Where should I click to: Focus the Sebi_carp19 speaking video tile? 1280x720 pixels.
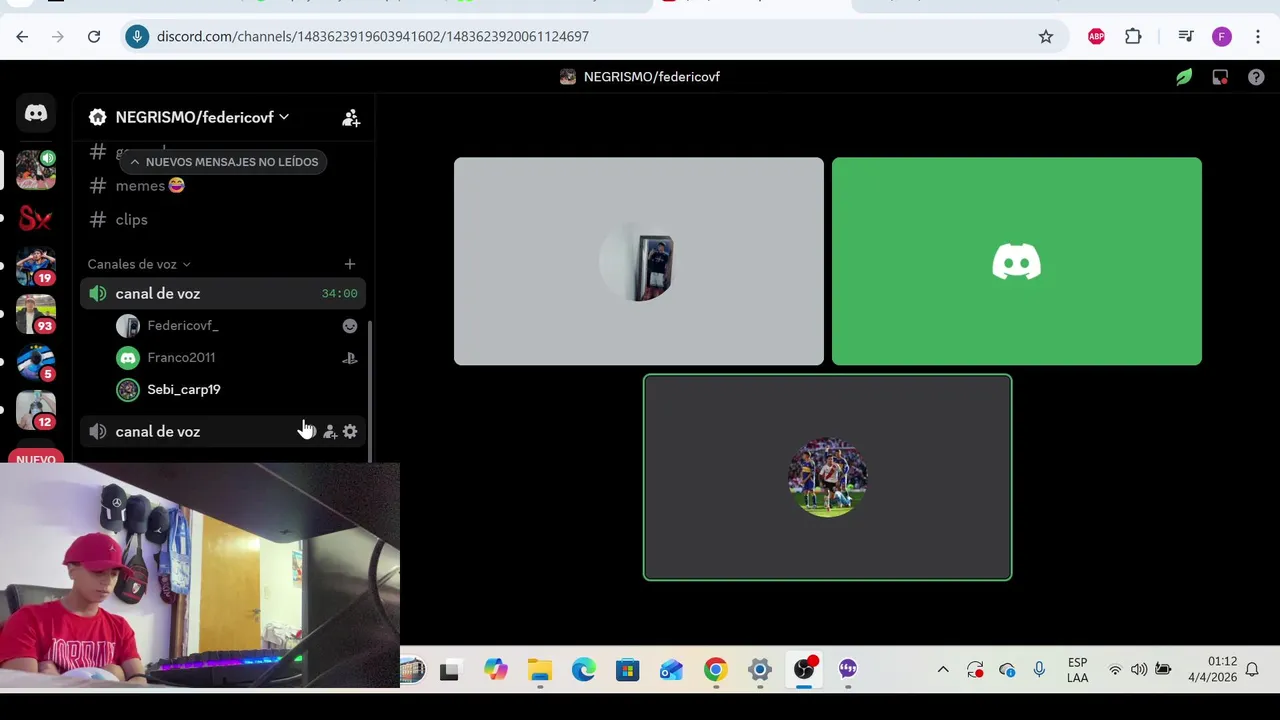[x=827, y=477]
